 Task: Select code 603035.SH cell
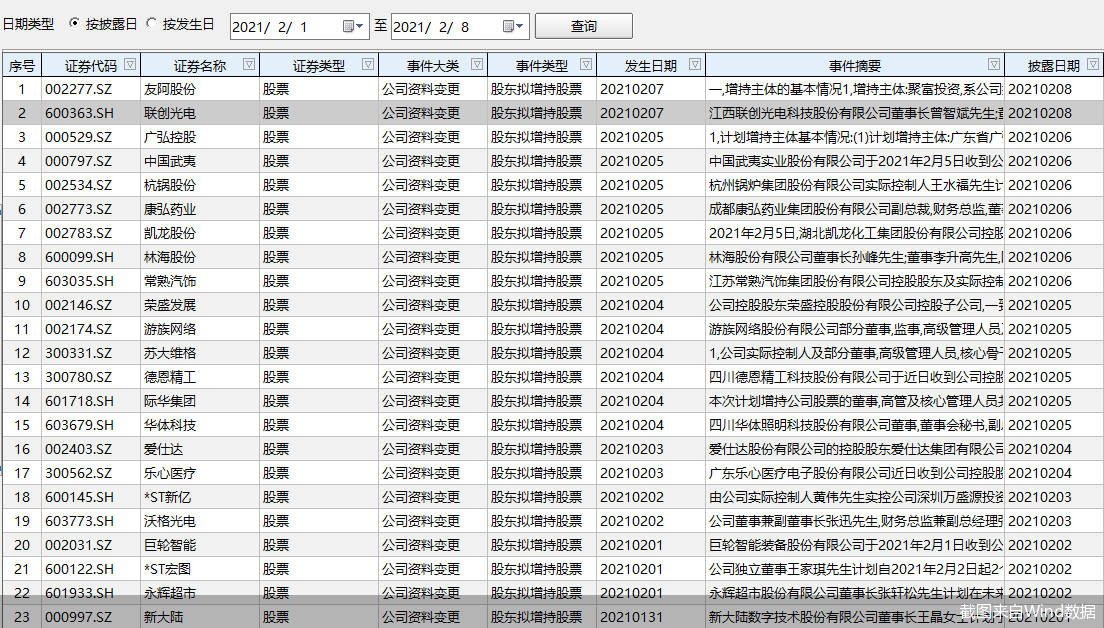[x=91, y=281]
